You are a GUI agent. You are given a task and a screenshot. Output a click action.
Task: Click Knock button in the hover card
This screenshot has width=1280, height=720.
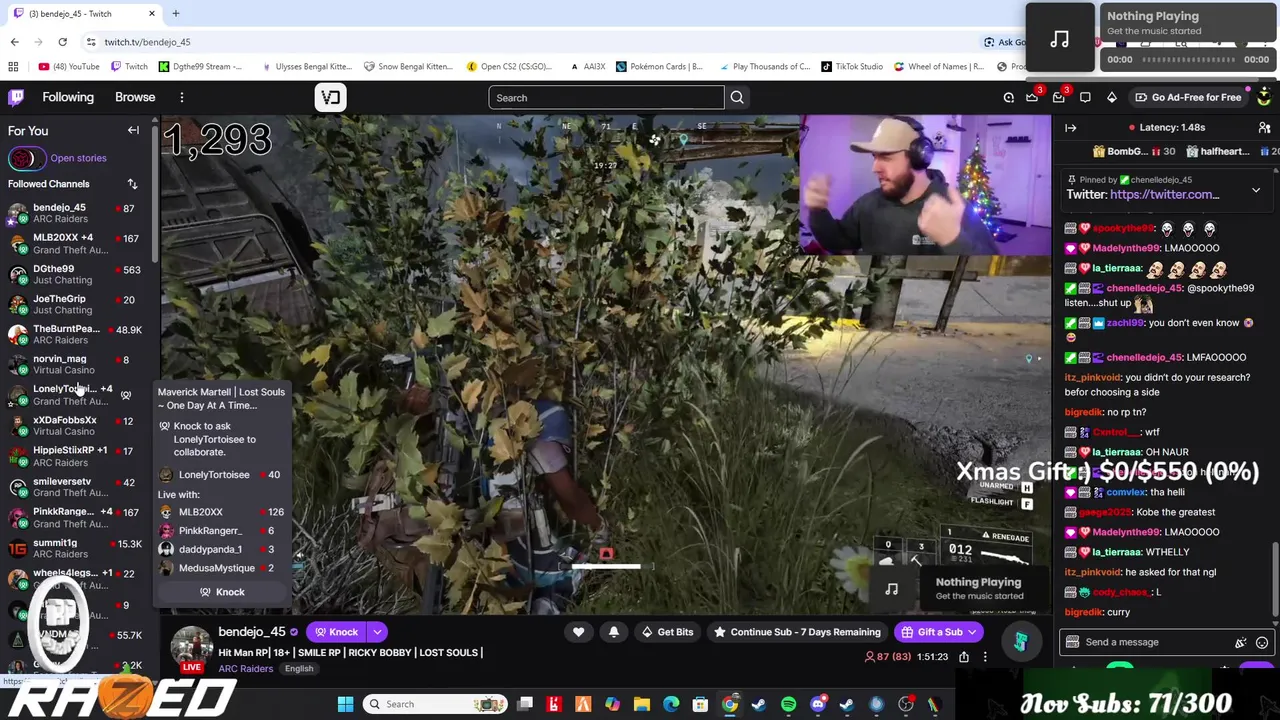point(222,592)
